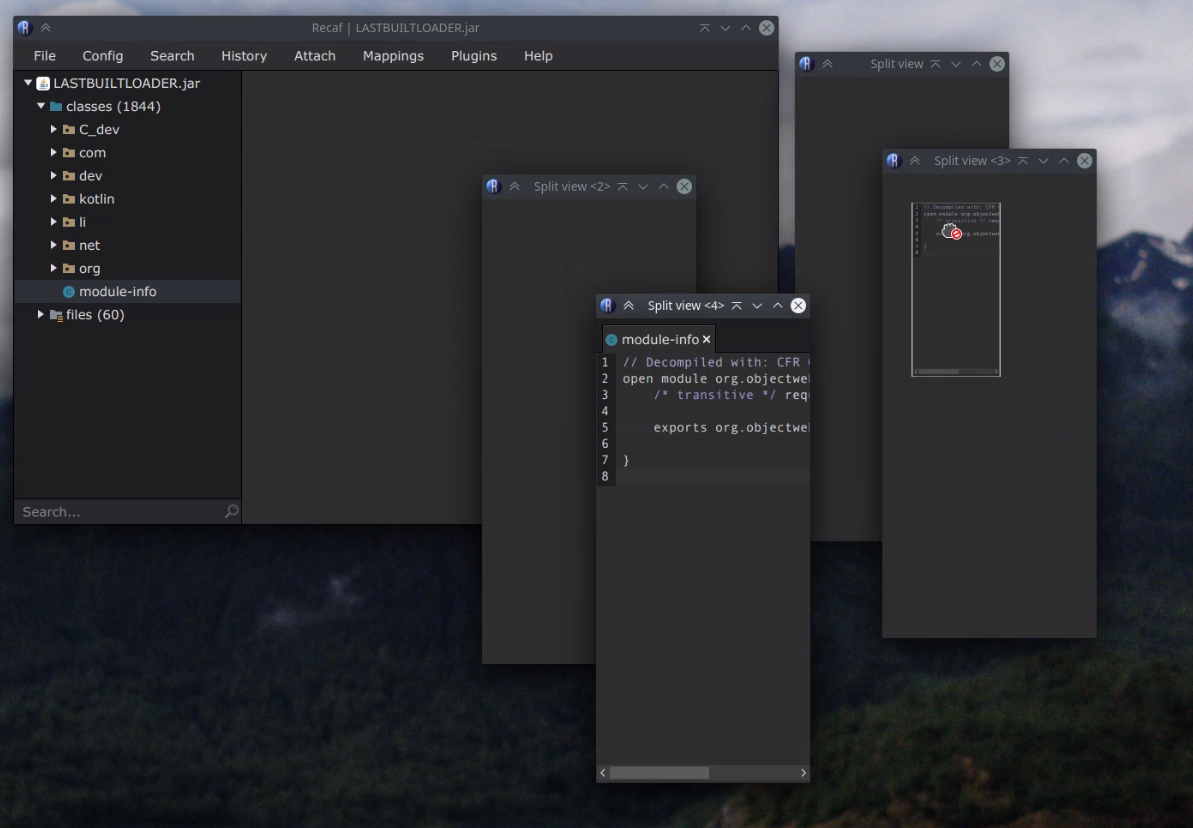
Task: Click the shade double-arrow in Split view <3>
Action: point(915,161)
